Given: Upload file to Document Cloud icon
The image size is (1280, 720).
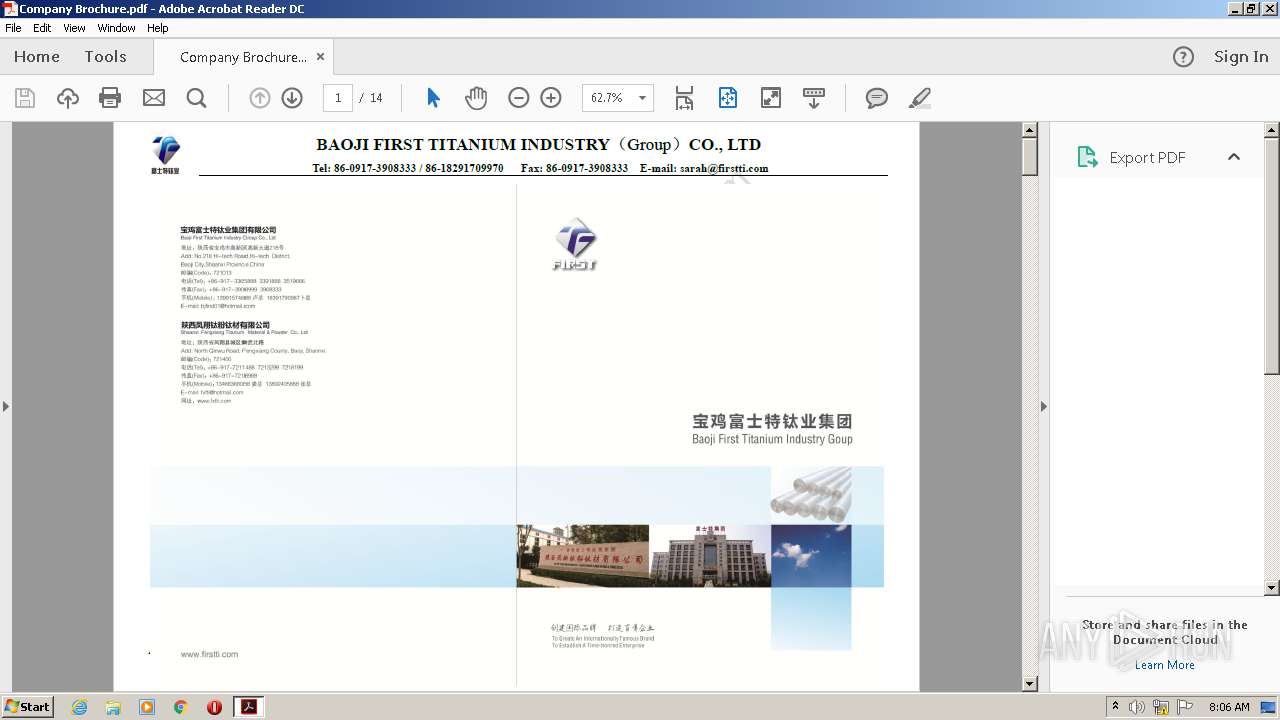Looking at the screenshot, I should (68, 98).
